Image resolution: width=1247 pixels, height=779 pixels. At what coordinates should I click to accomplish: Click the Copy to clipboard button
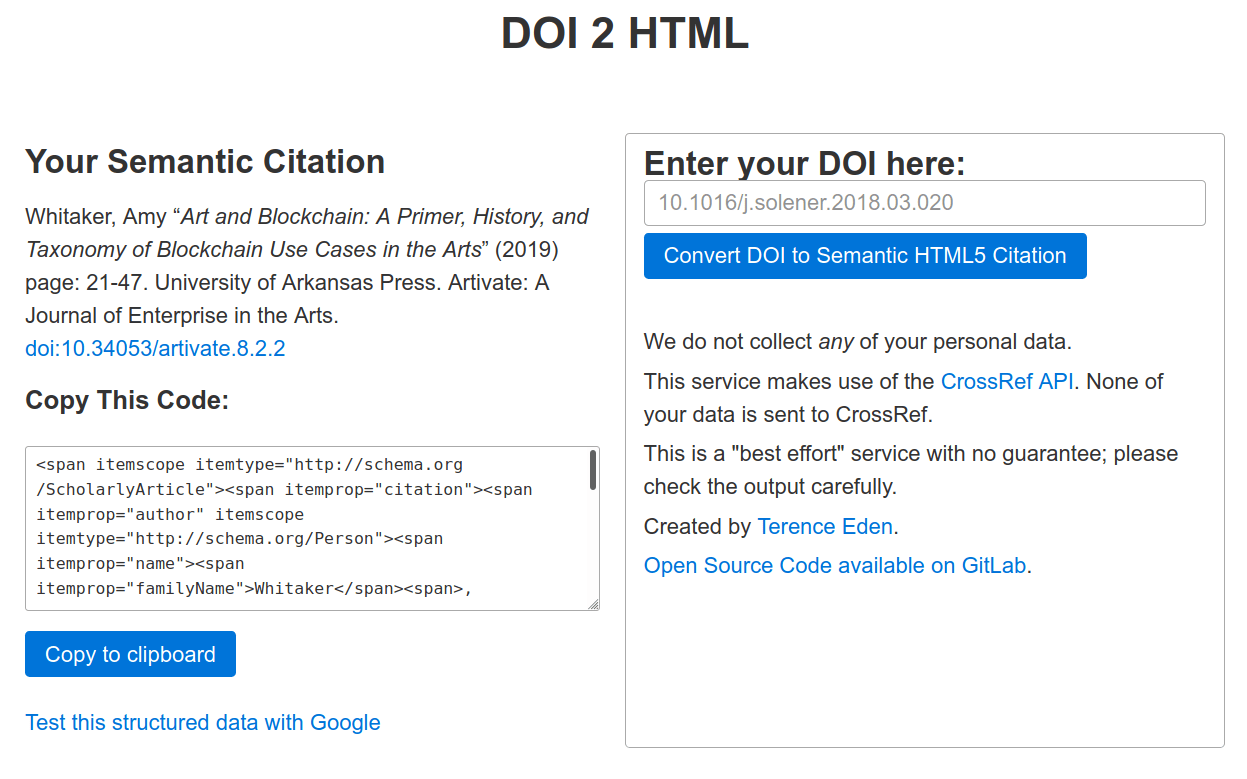coord(130,654)
